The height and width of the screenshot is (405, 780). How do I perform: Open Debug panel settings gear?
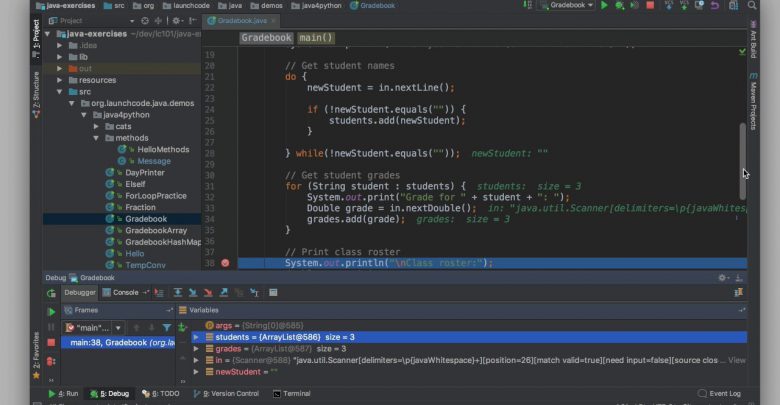coord(722,278)
